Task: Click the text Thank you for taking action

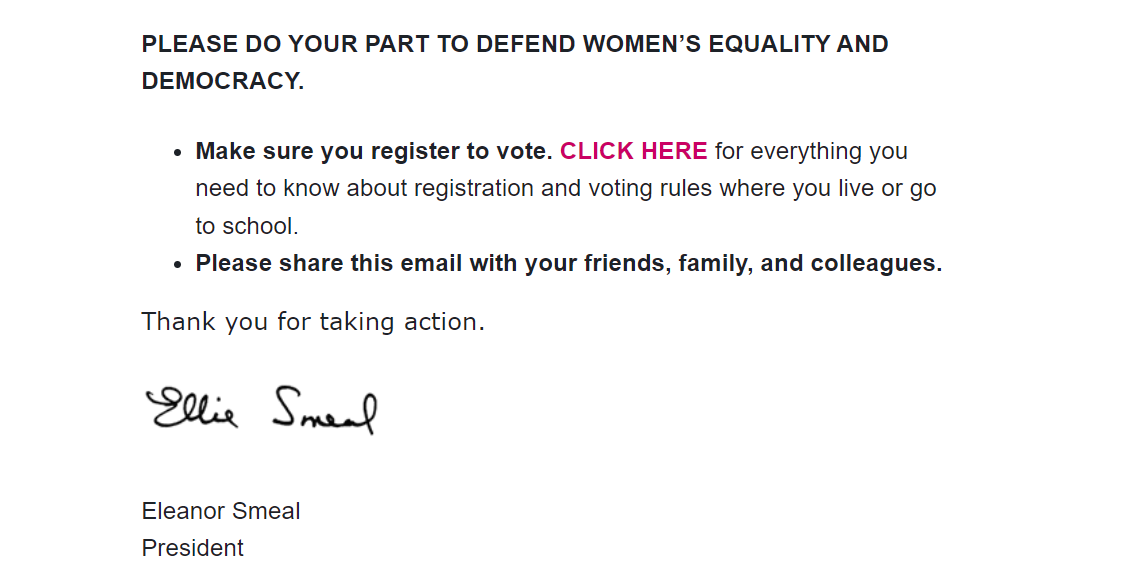Action: coord(313,321)
